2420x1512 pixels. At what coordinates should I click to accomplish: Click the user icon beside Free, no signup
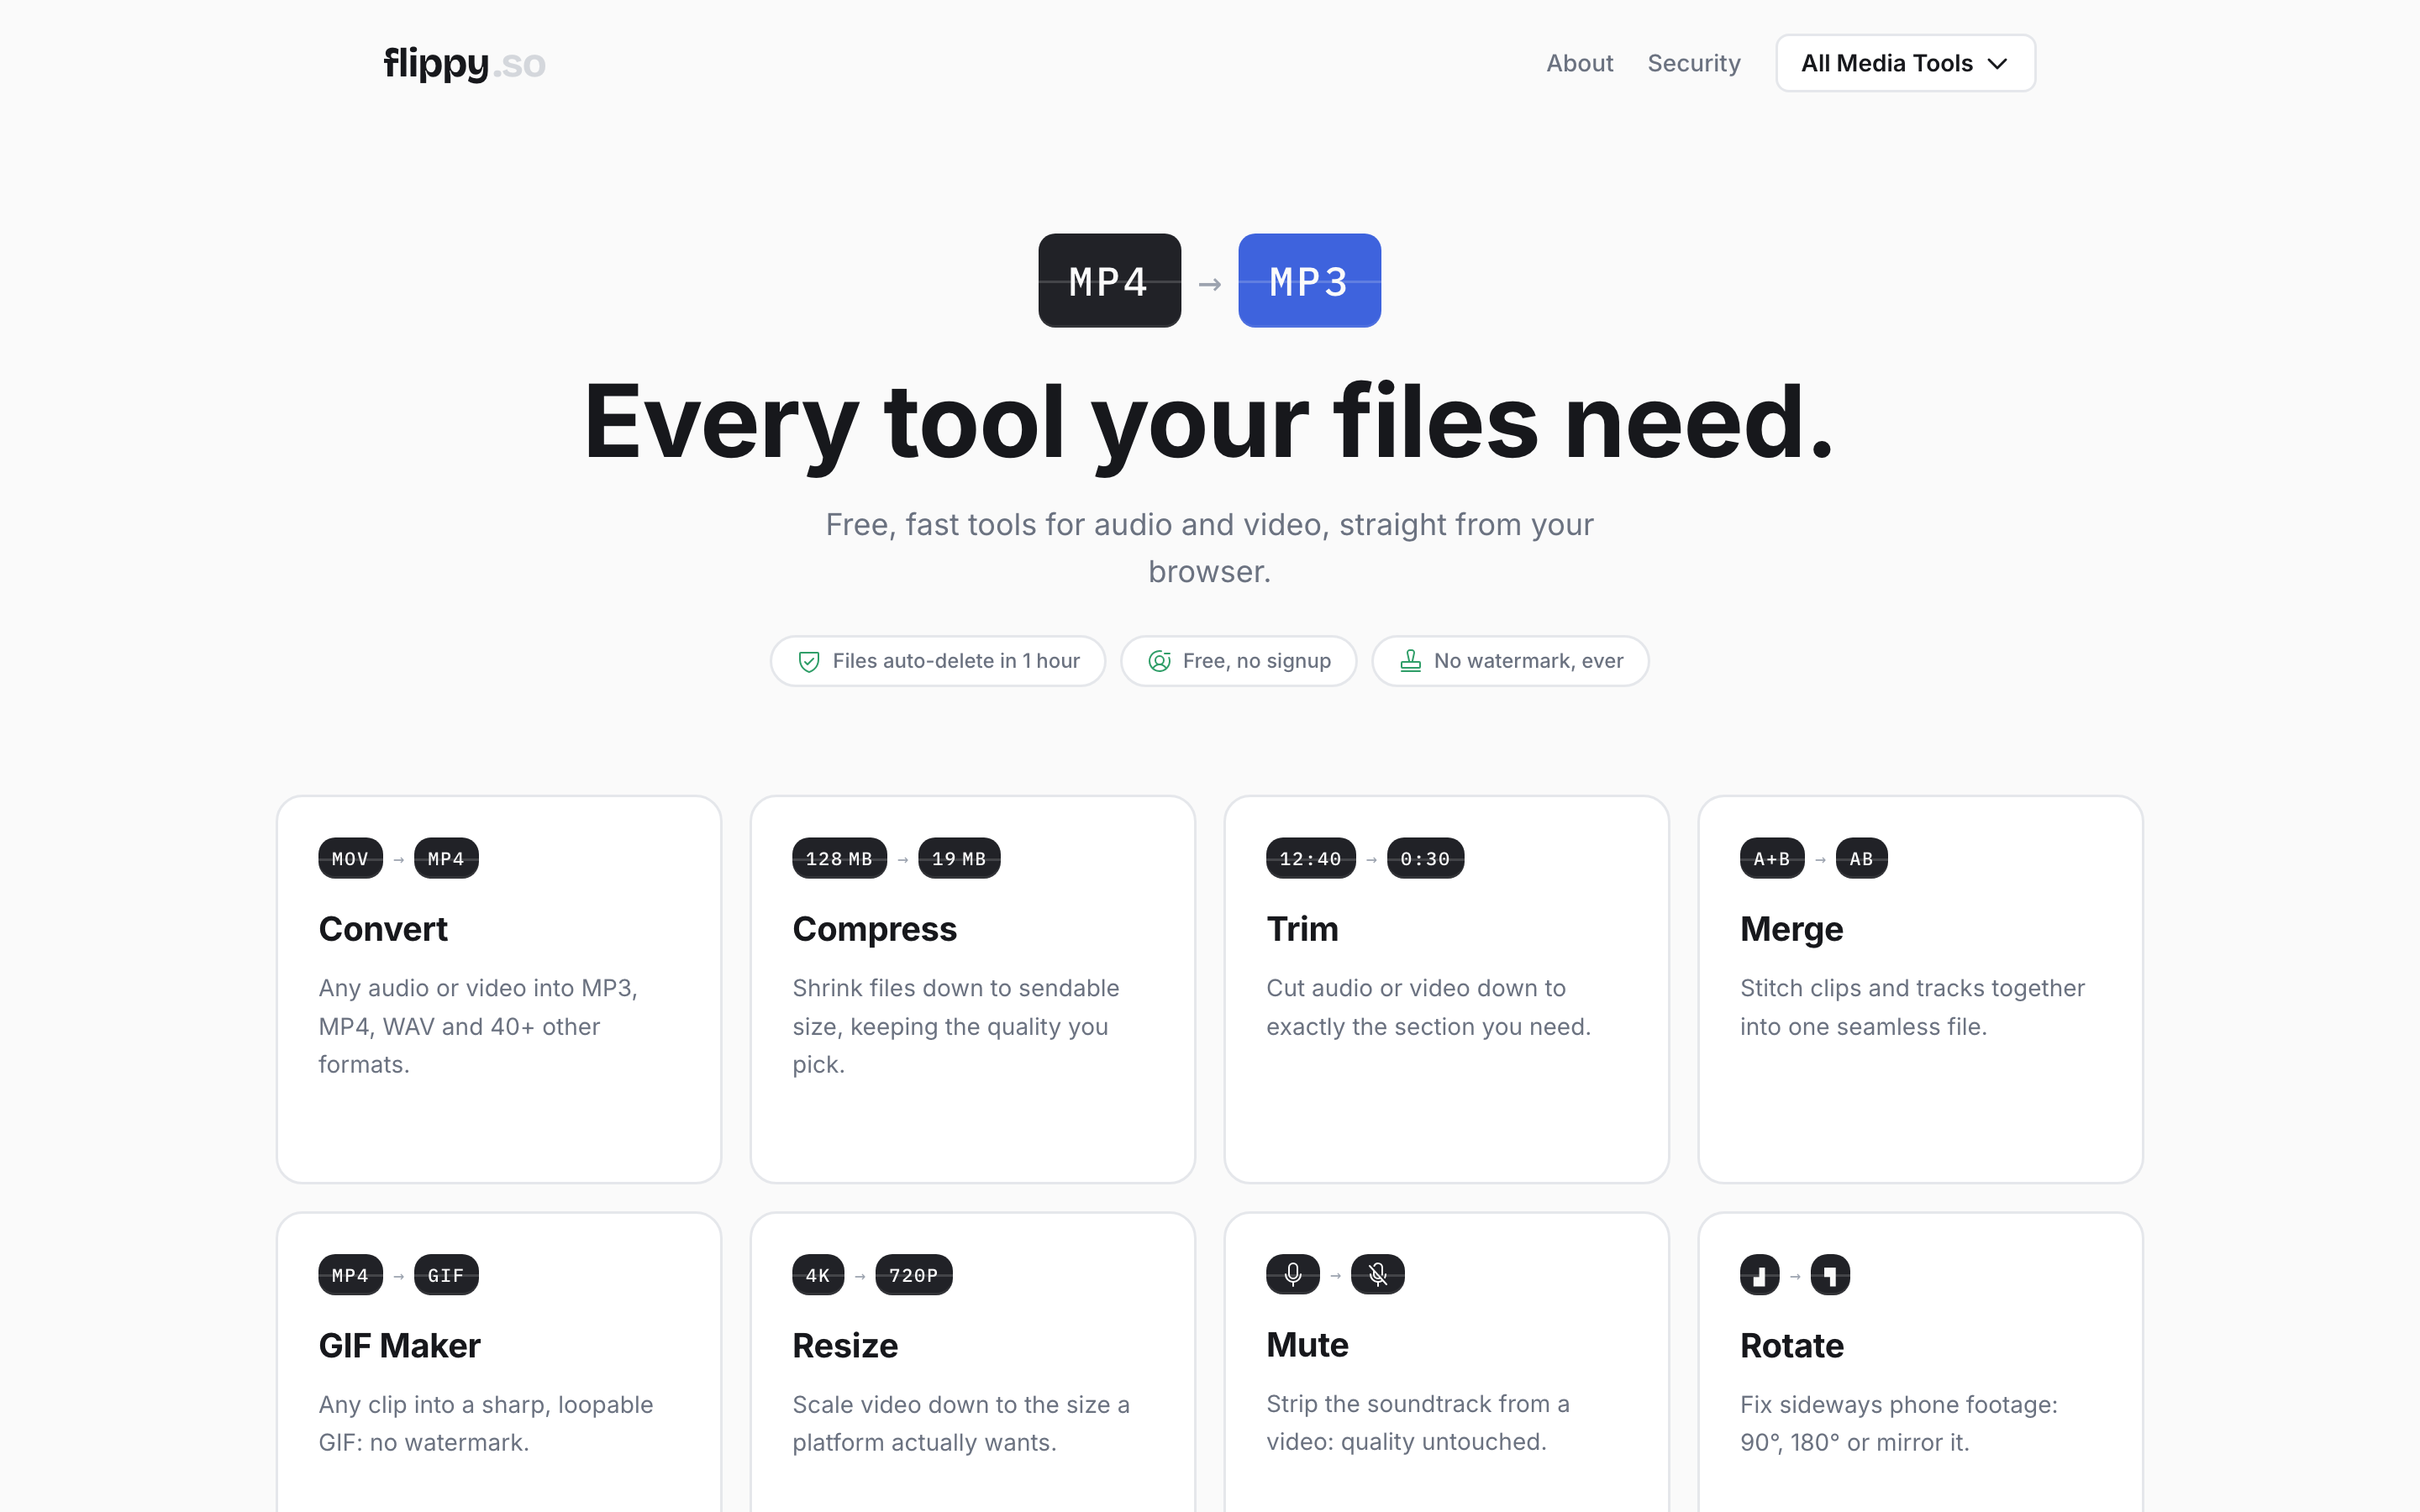click(1159, 661)
